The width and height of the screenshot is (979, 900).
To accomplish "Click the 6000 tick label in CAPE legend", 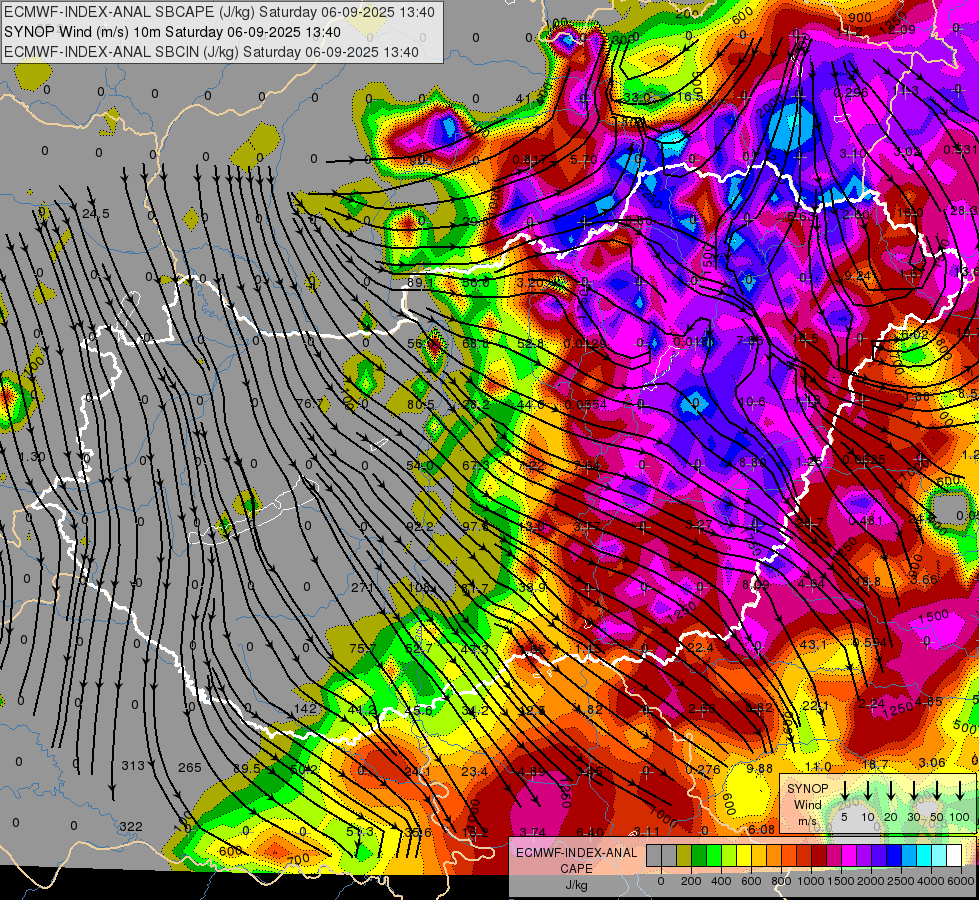I will [961, 881].
